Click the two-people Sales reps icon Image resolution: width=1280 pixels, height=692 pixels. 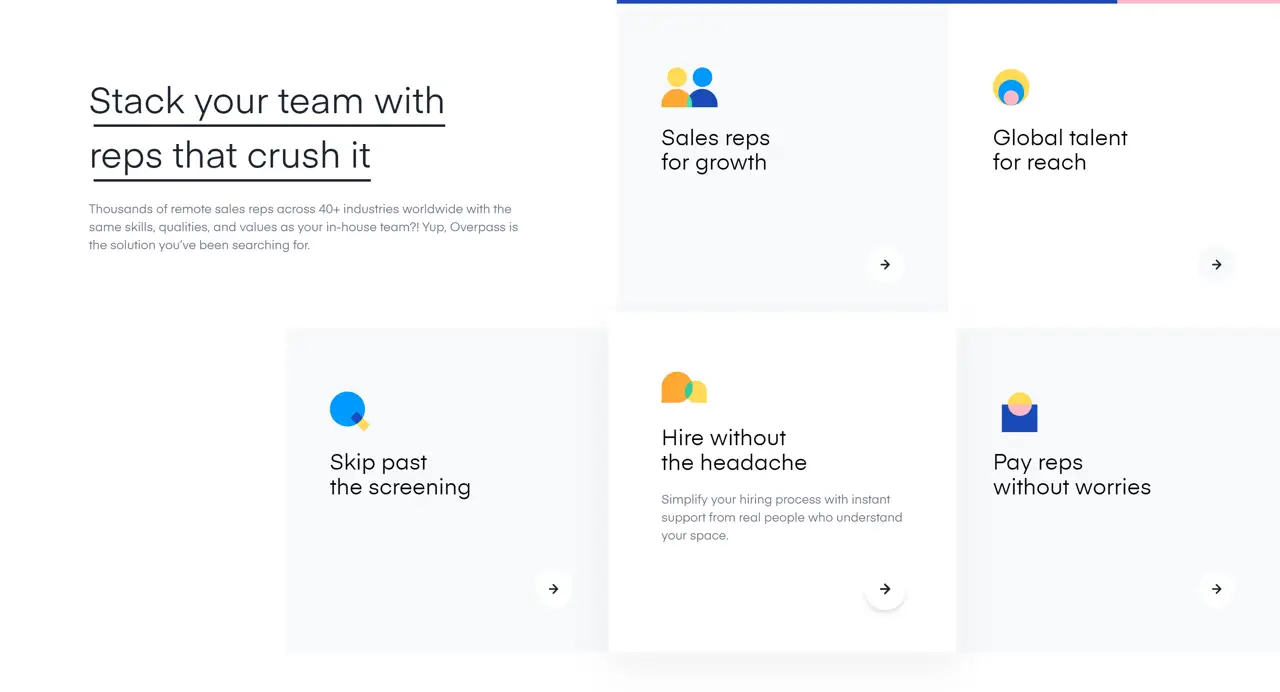pos(689,88)
